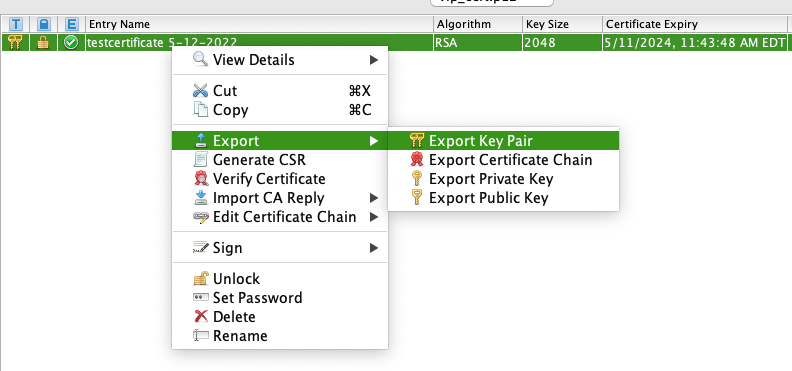Click the magnifier icon beside View Details
Screen dimensions: 792x371
tap(200, 60)
